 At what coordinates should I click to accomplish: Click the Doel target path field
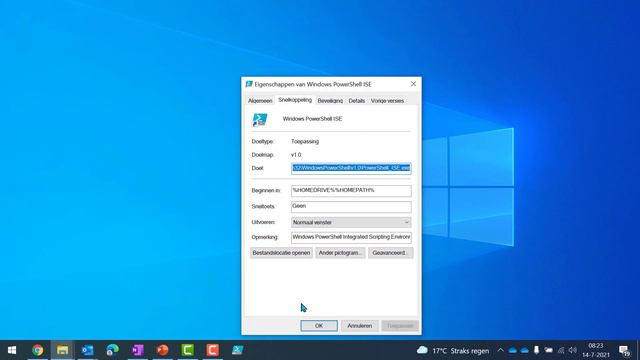coord(351,168)
